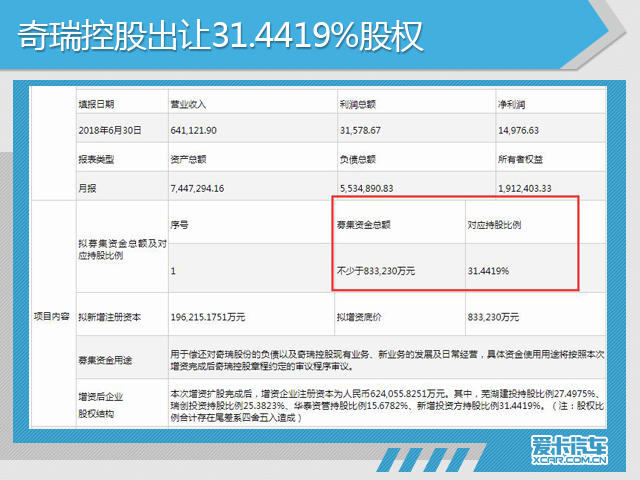Image resolution: width=640 pixels, height=480 pixels.
Task: Click the 月报 cell
Action: point(87,188)
